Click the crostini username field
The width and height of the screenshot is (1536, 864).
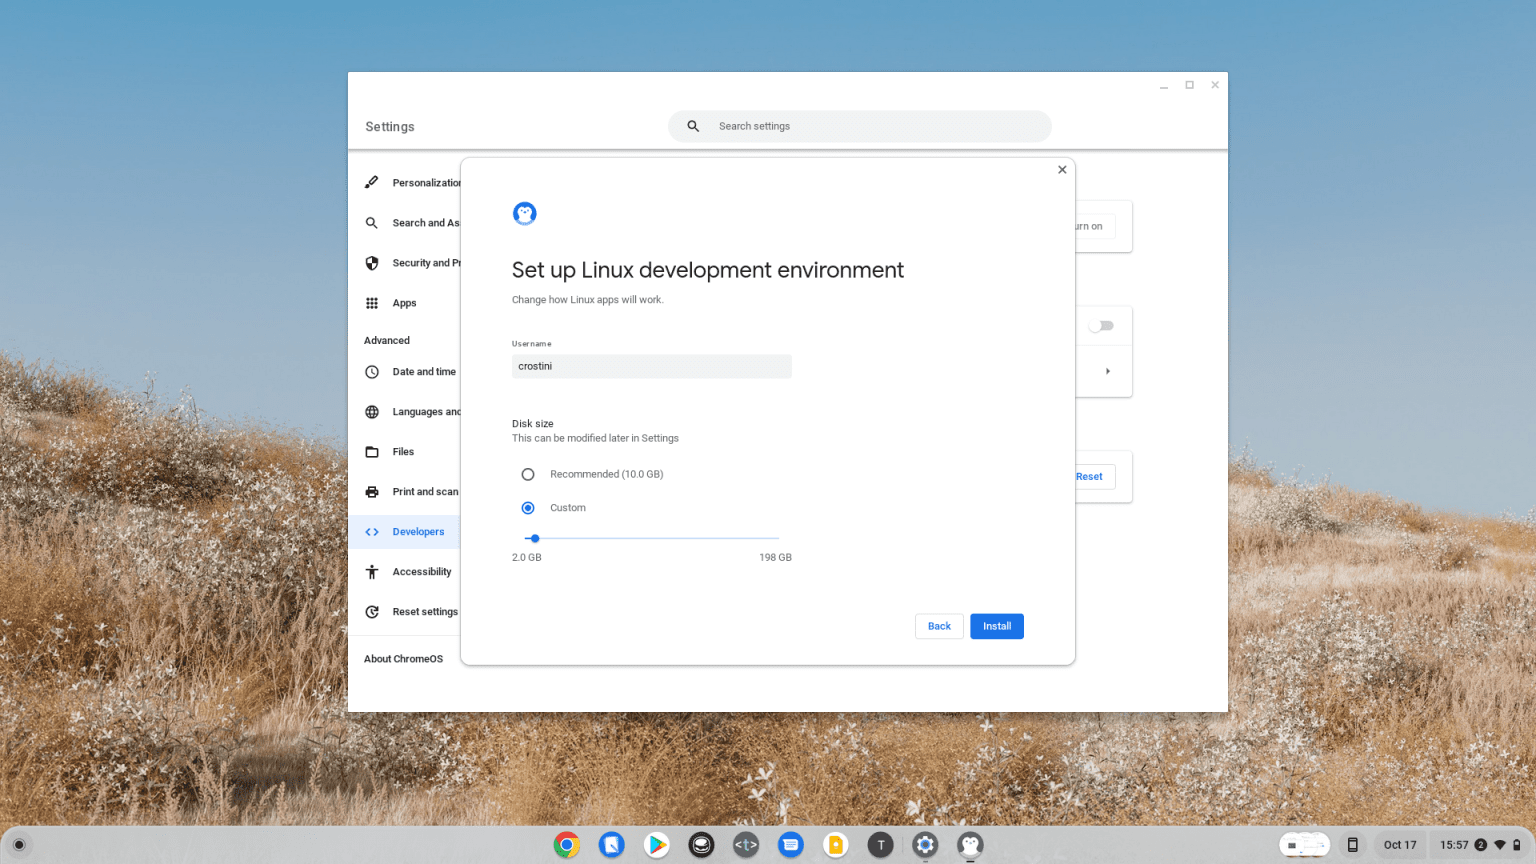651,366
